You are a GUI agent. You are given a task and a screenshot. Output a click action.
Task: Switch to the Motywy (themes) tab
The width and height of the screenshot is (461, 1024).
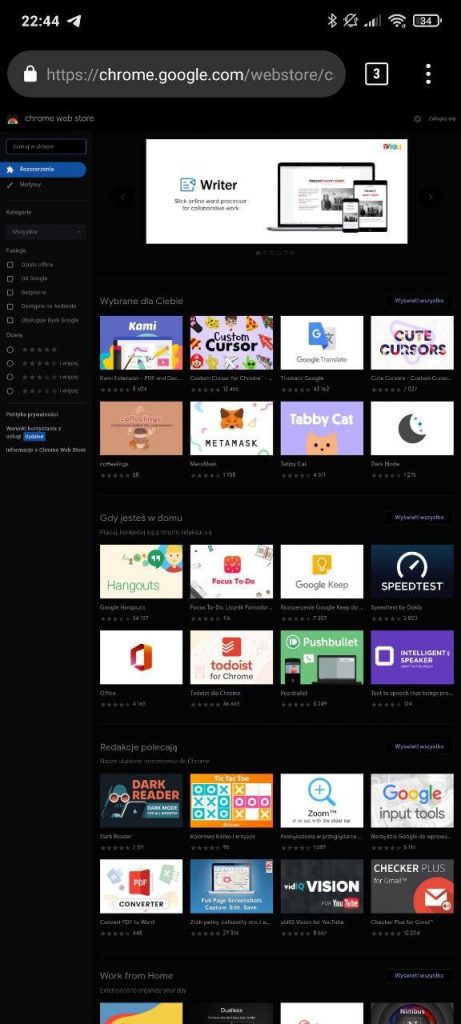pyautogui.click(x=30, y=185)
